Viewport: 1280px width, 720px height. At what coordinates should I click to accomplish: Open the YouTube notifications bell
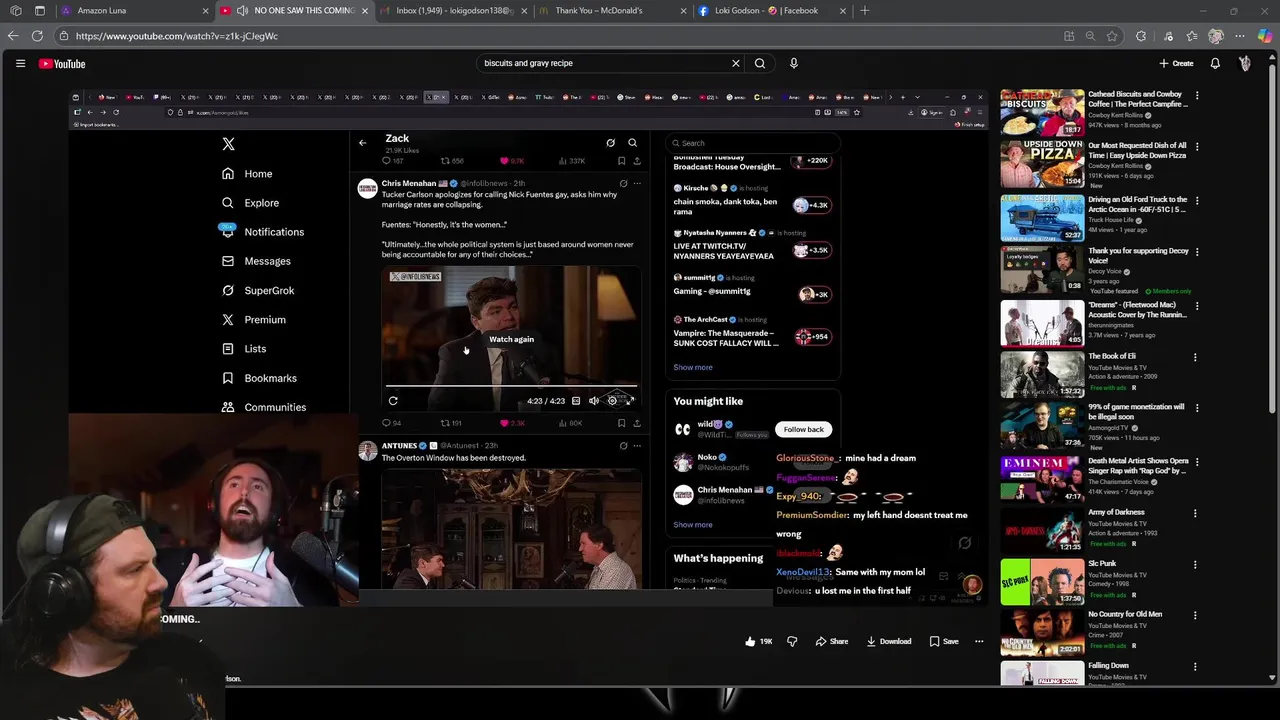(1215, 63)
